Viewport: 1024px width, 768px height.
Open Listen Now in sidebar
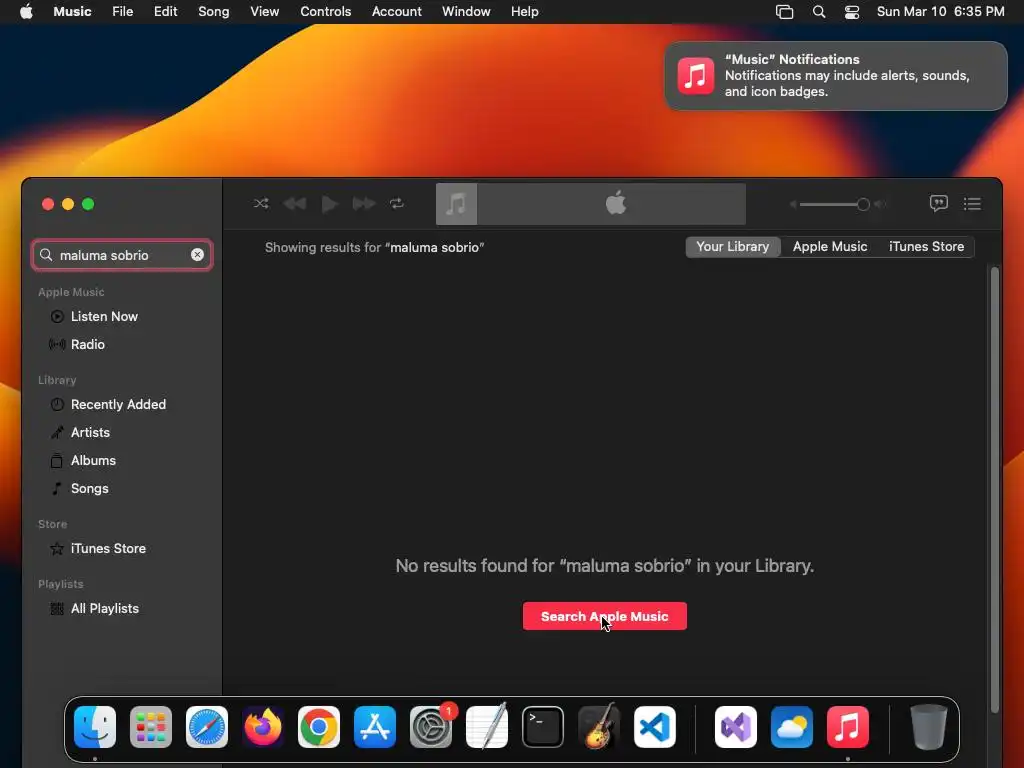(104, 317)
